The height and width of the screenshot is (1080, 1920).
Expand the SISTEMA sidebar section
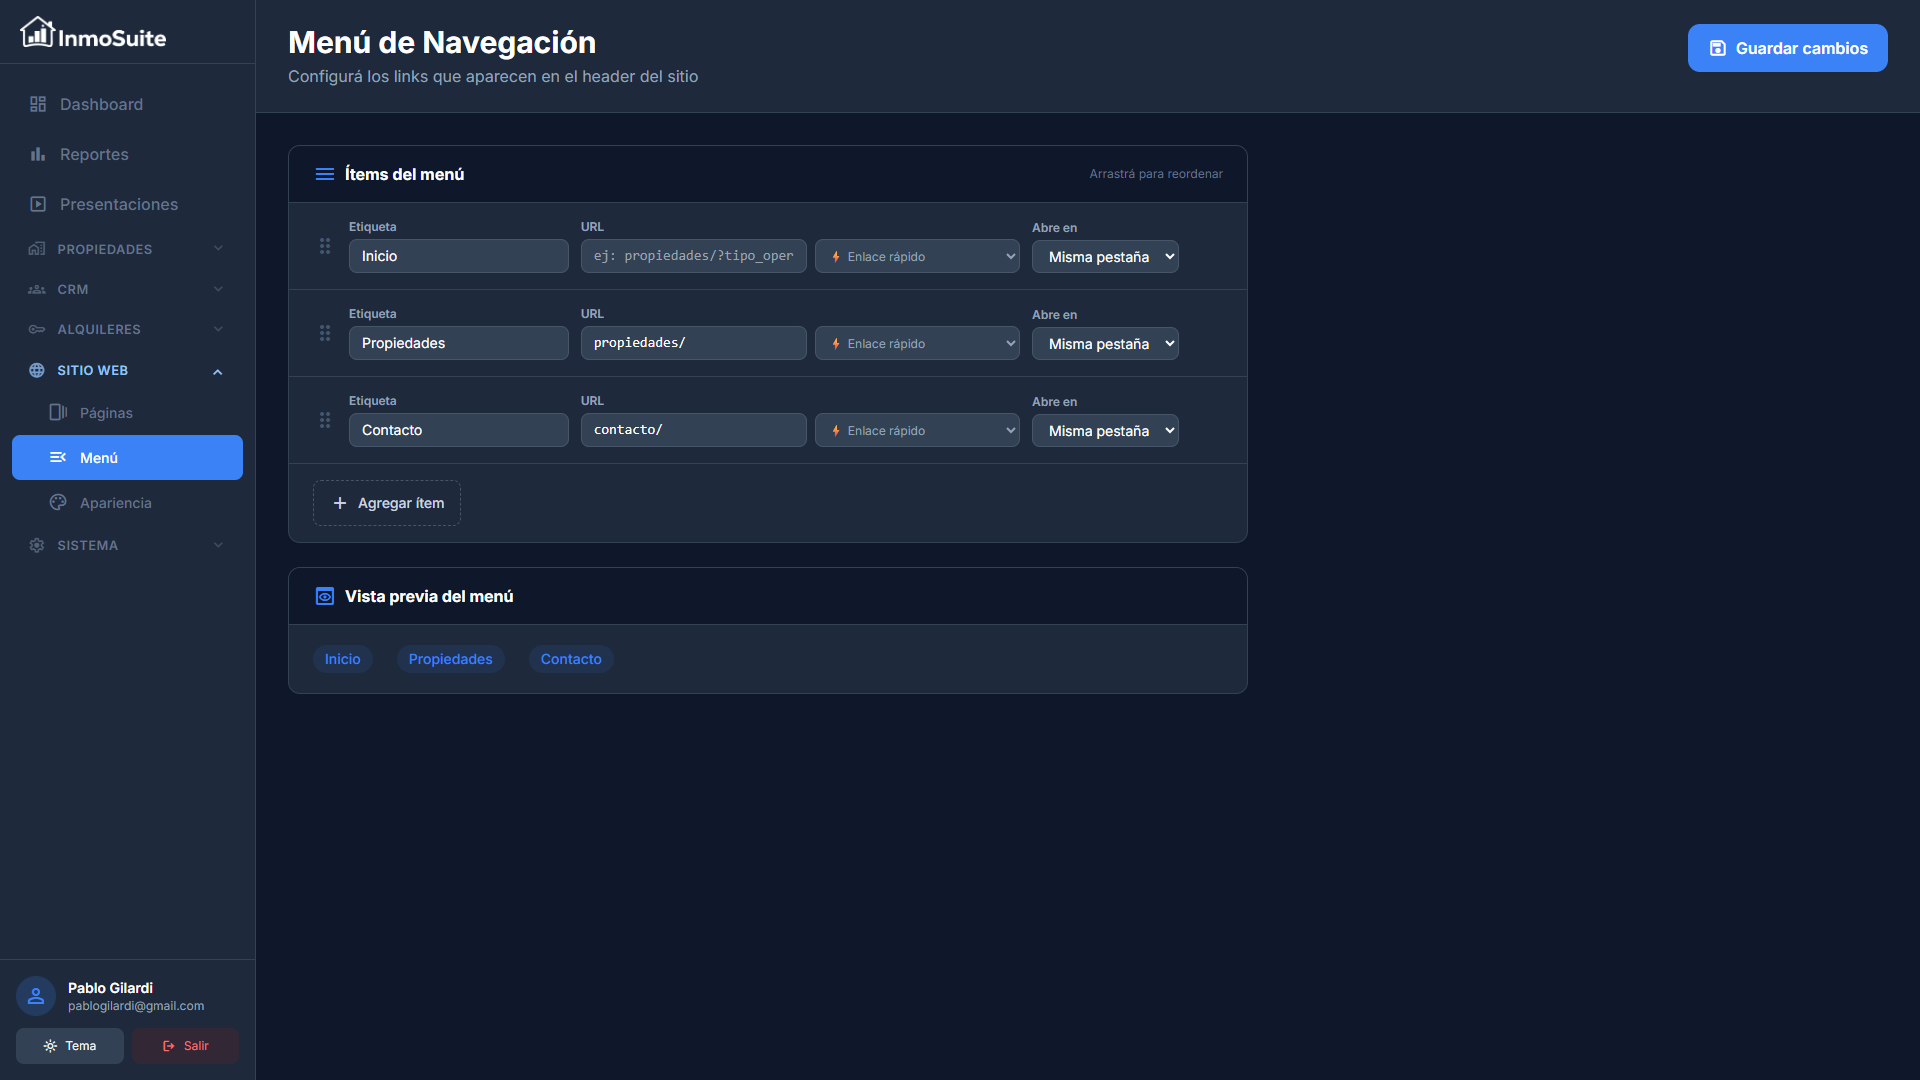pos(127,545)
